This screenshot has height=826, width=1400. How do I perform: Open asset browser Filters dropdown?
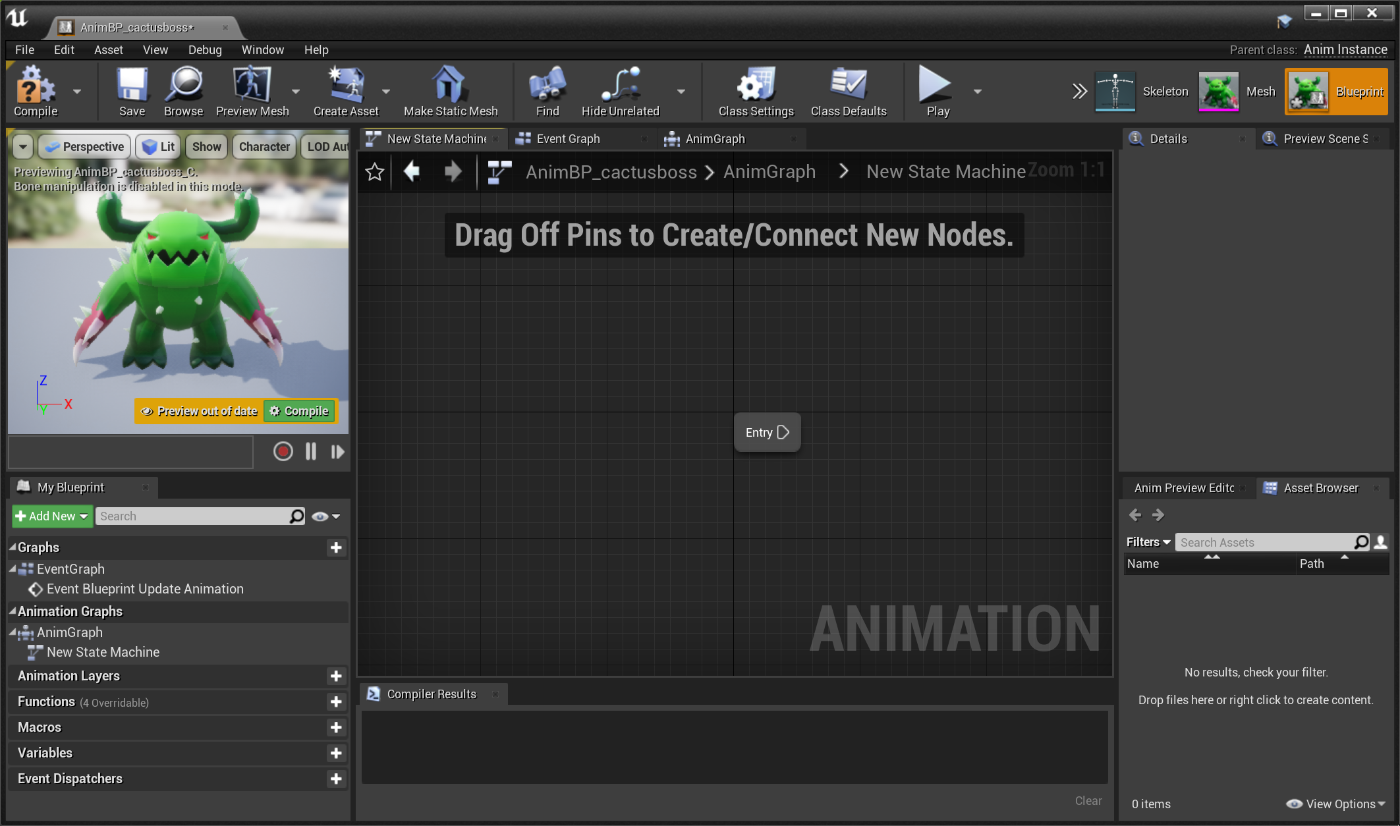click(1148, 542)
